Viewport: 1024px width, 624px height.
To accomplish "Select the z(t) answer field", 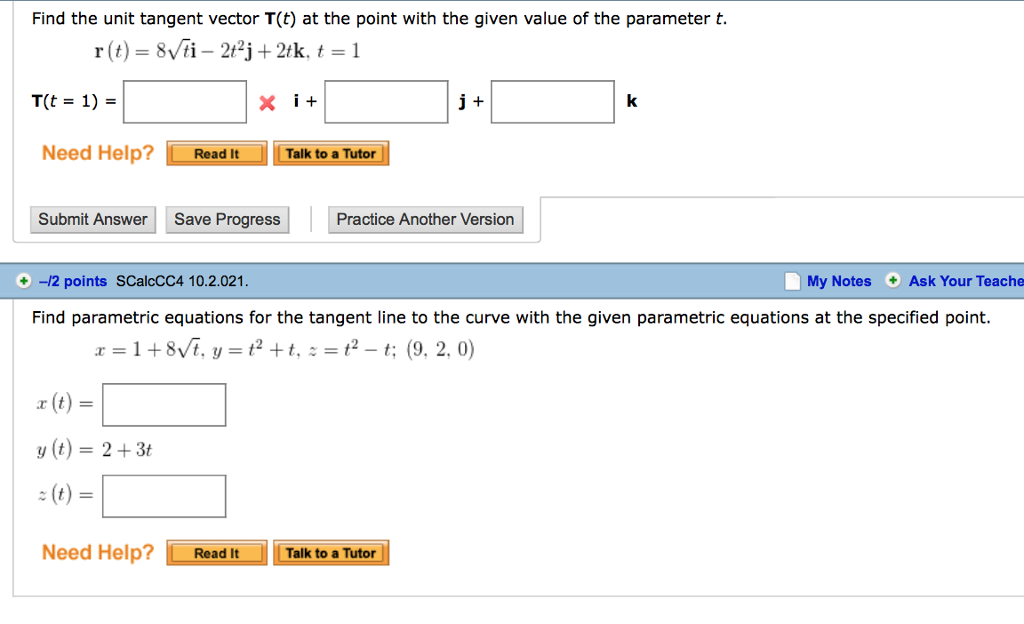I will [163, 495].
